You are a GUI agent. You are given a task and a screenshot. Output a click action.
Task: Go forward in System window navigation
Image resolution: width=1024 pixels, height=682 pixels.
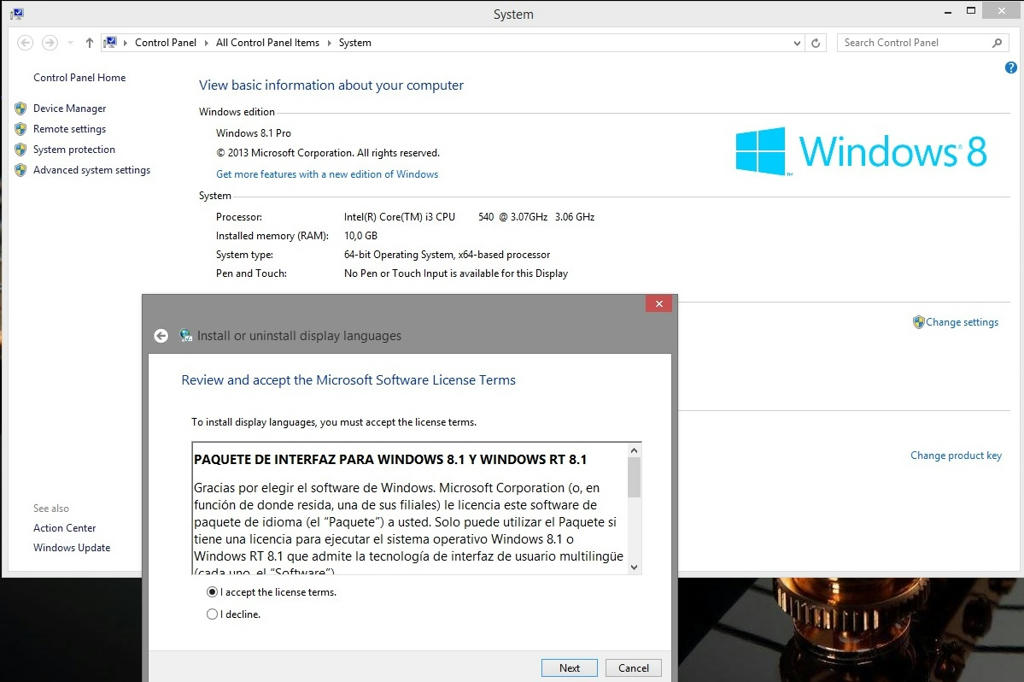50,43
